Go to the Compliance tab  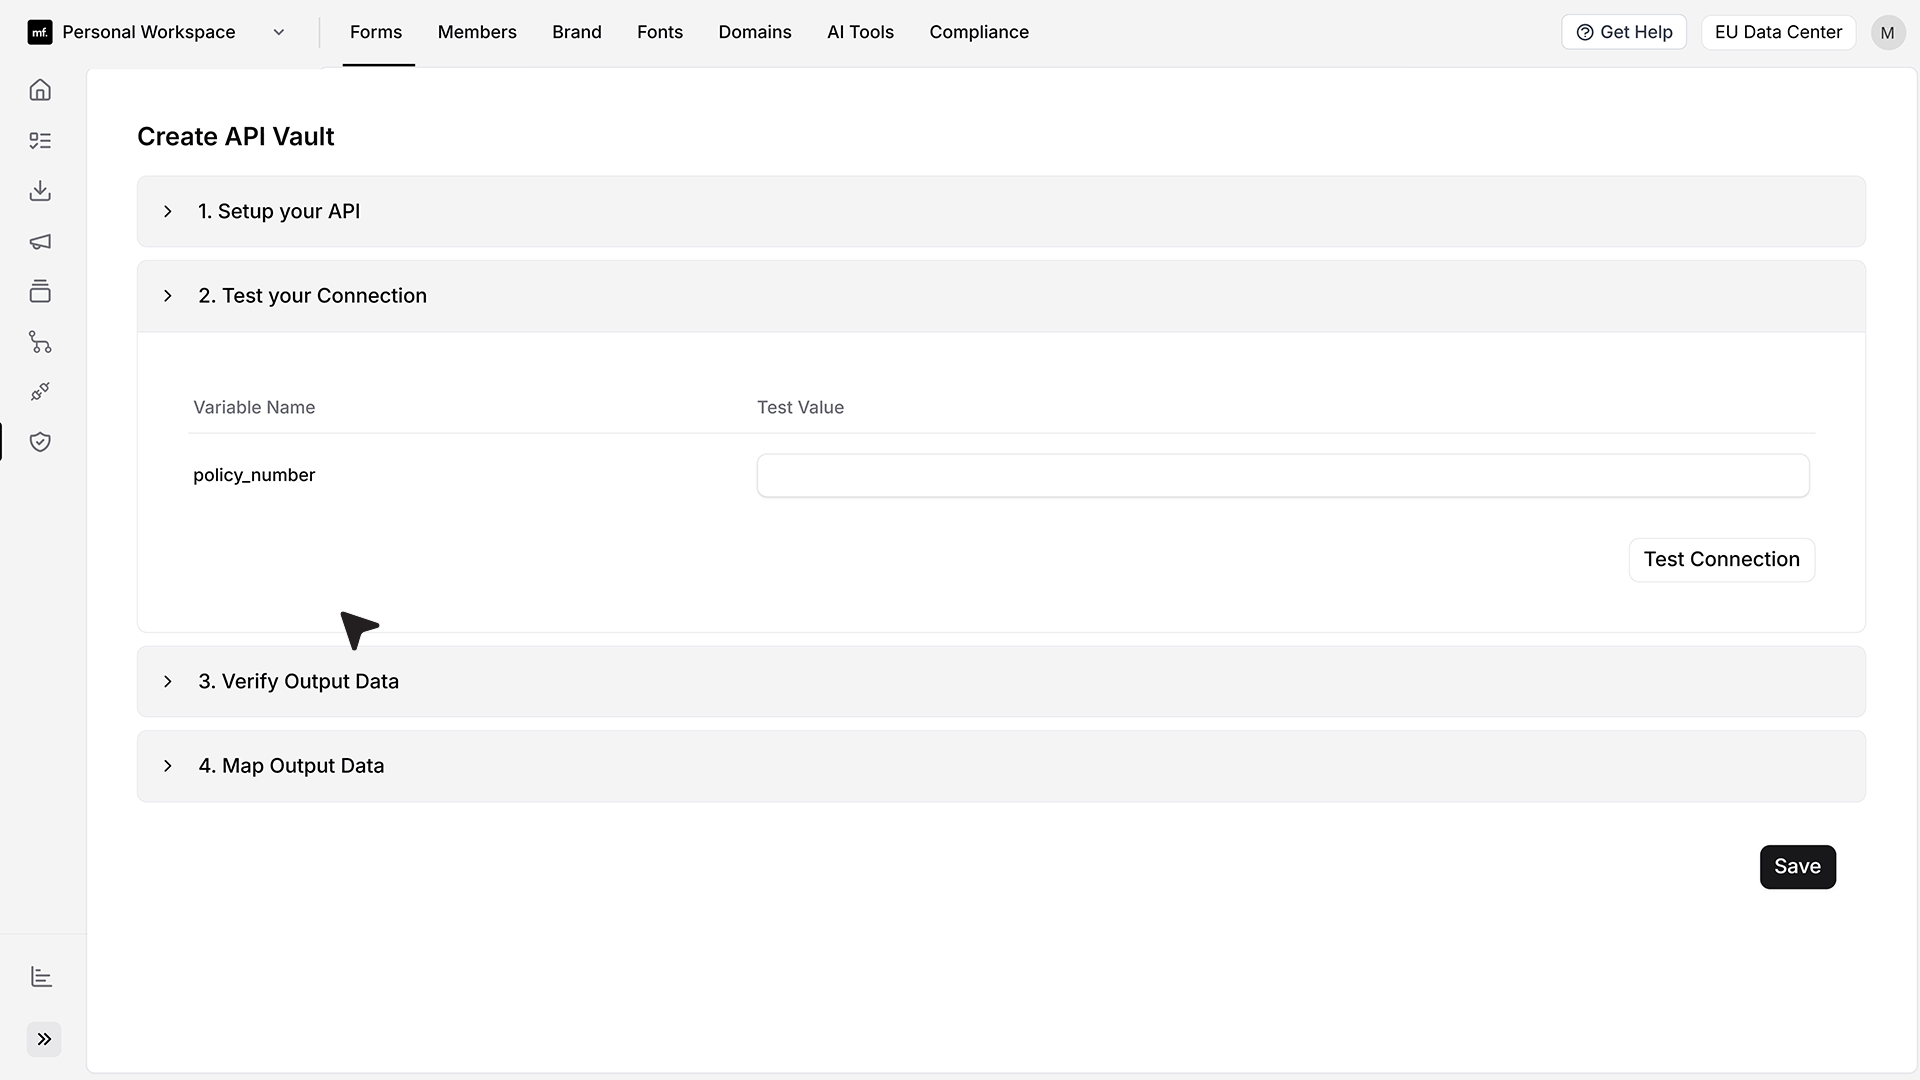(979, 32)
